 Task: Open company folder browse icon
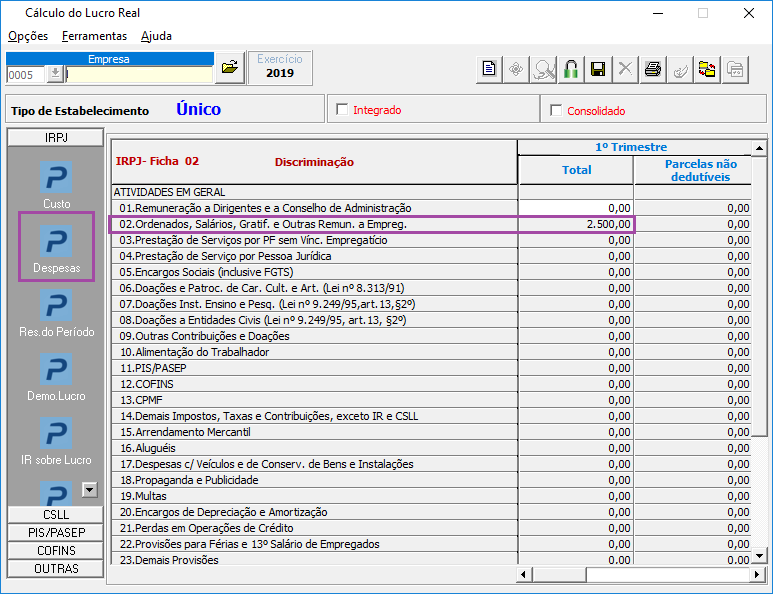click(230, 68)
